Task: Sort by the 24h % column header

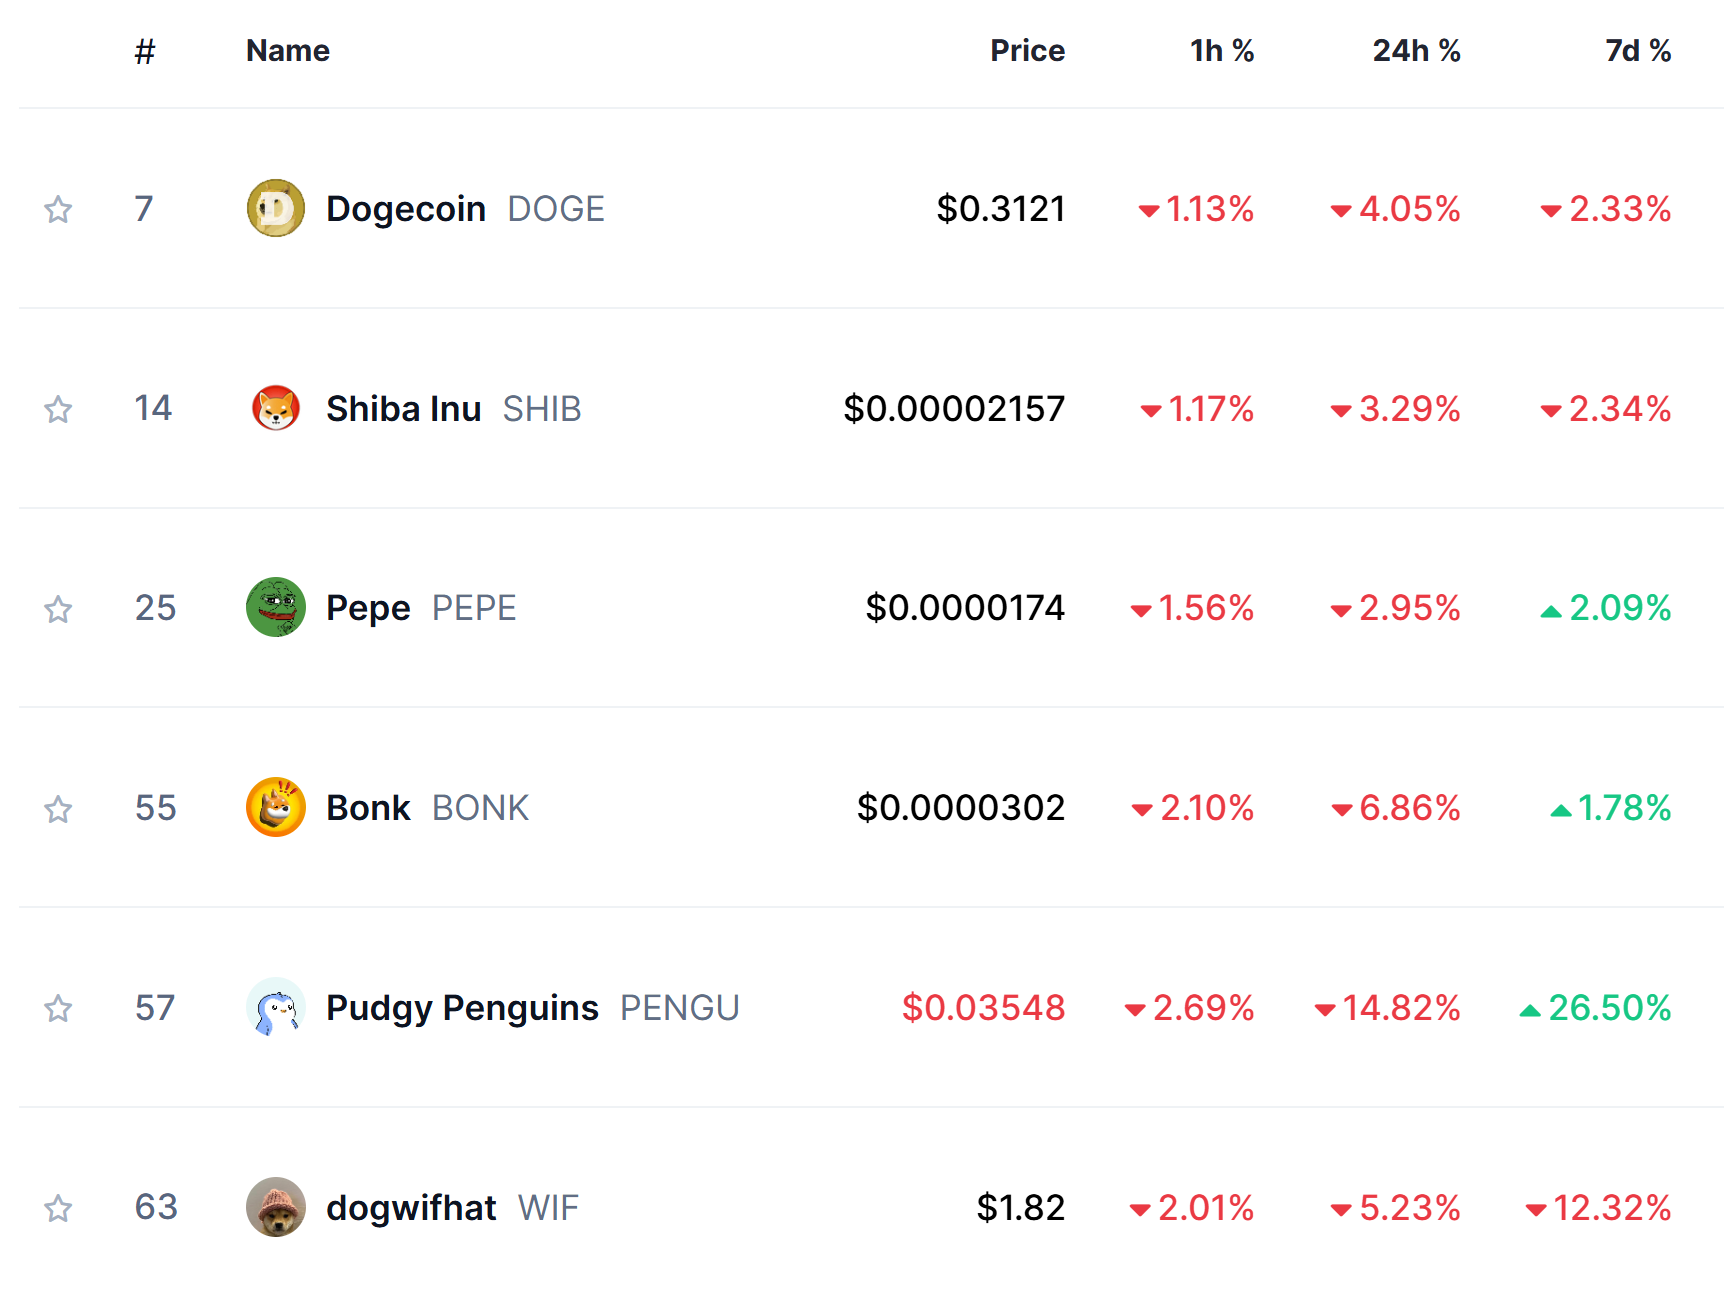Action: [1415, 51]
